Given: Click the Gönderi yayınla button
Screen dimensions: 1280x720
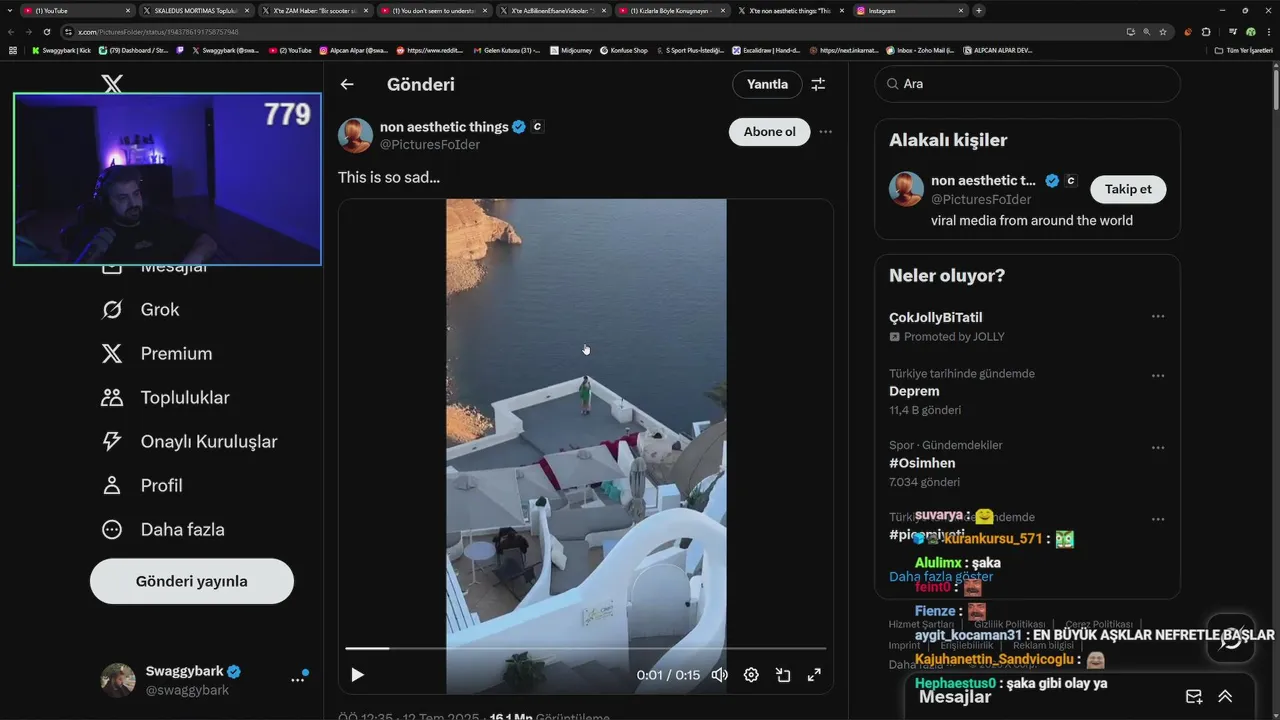Looking at the screenshot, I should 192,581.
